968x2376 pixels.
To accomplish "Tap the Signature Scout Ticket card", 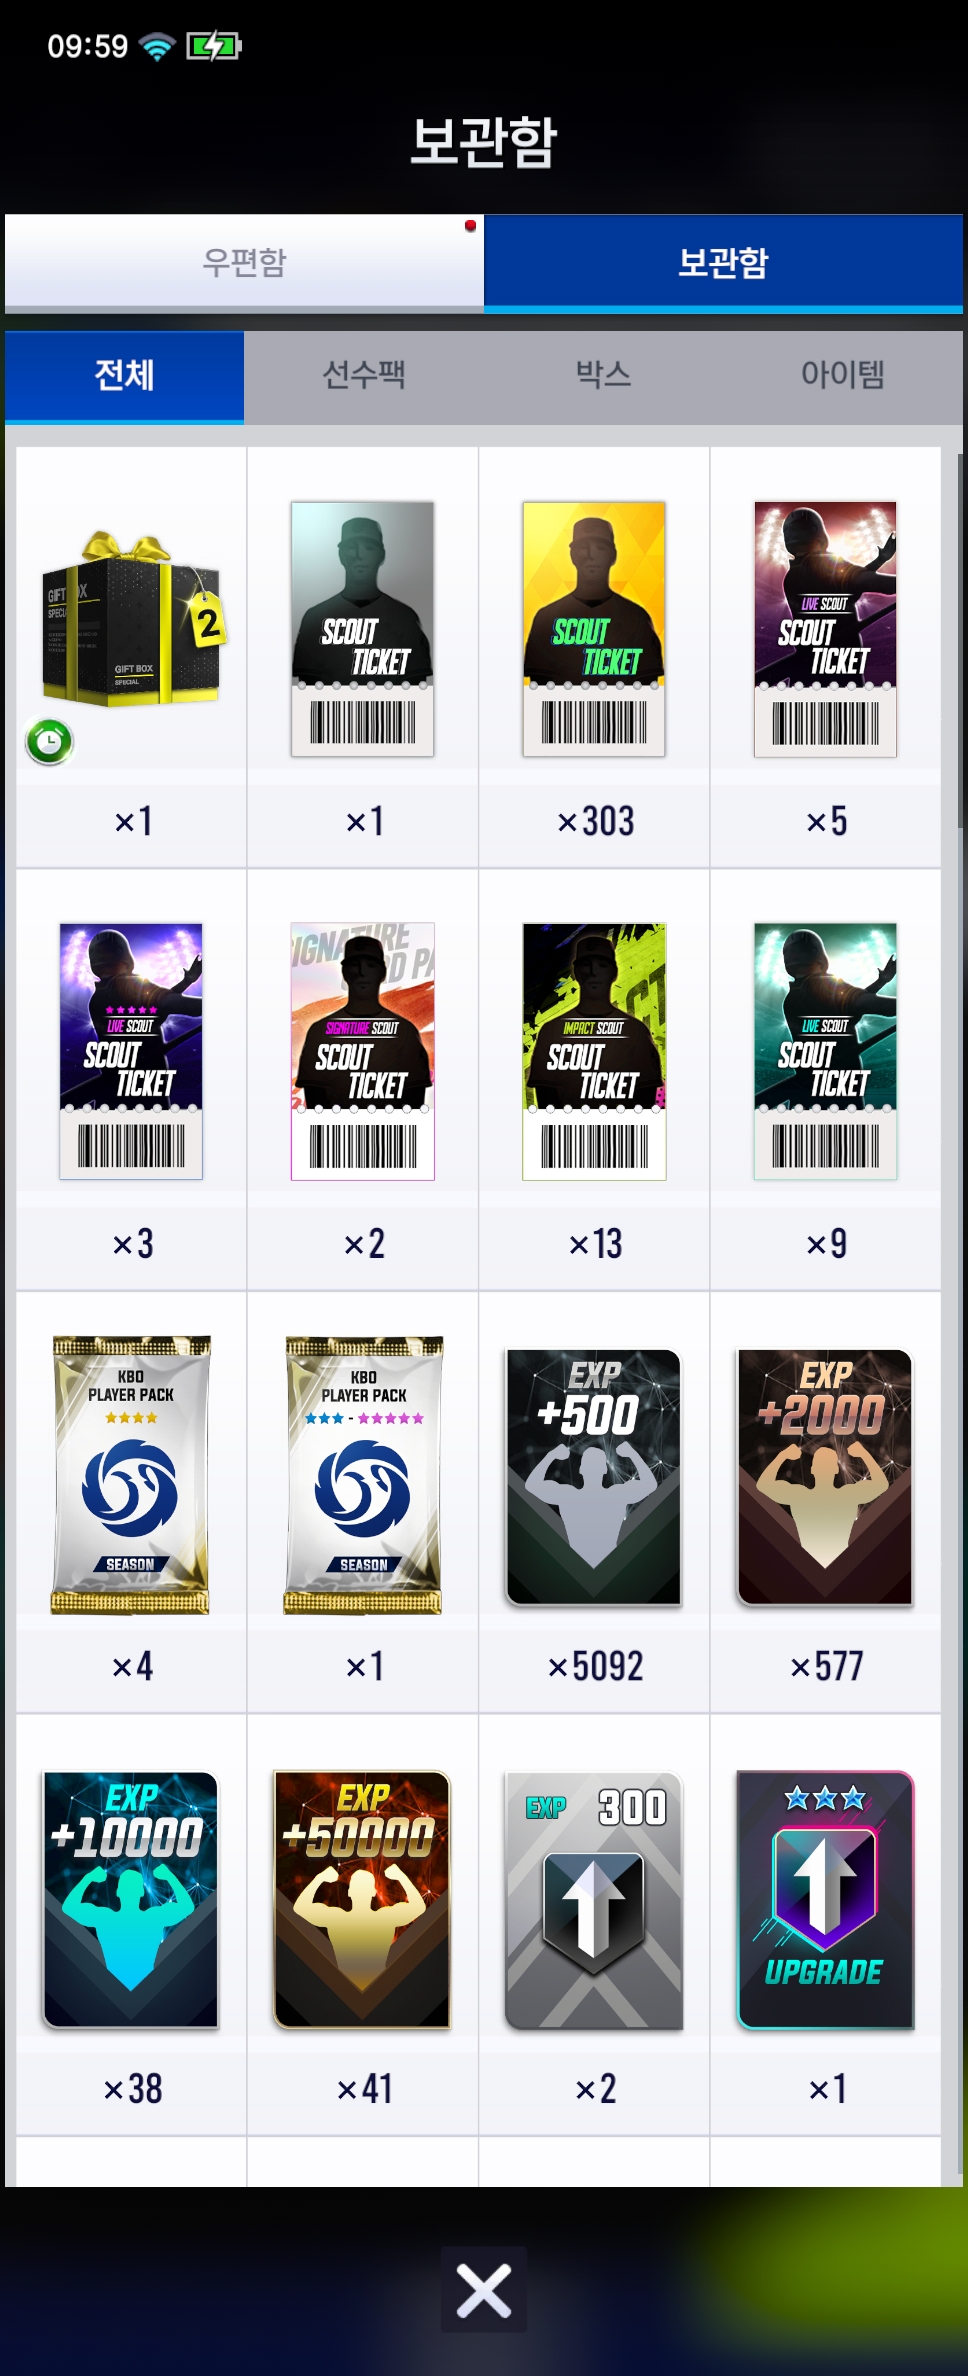I will pos(362,1051).
